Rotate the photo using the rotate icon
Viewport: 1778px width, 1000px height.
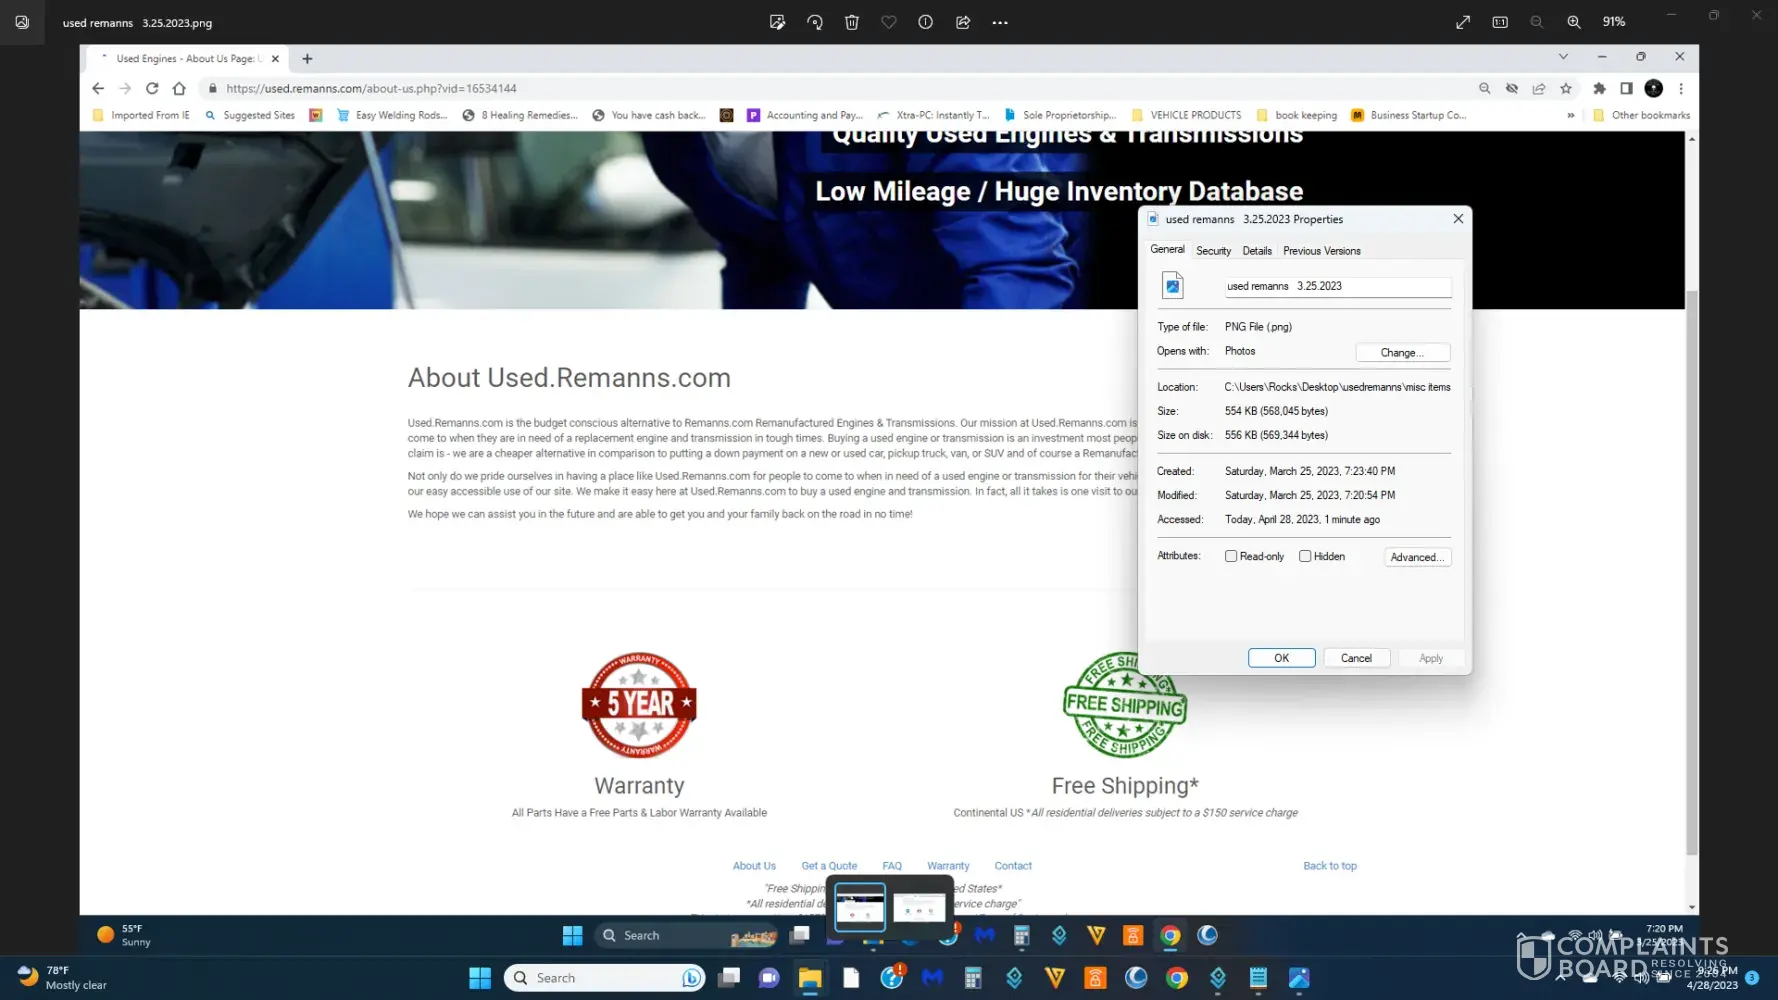[815, 22]
